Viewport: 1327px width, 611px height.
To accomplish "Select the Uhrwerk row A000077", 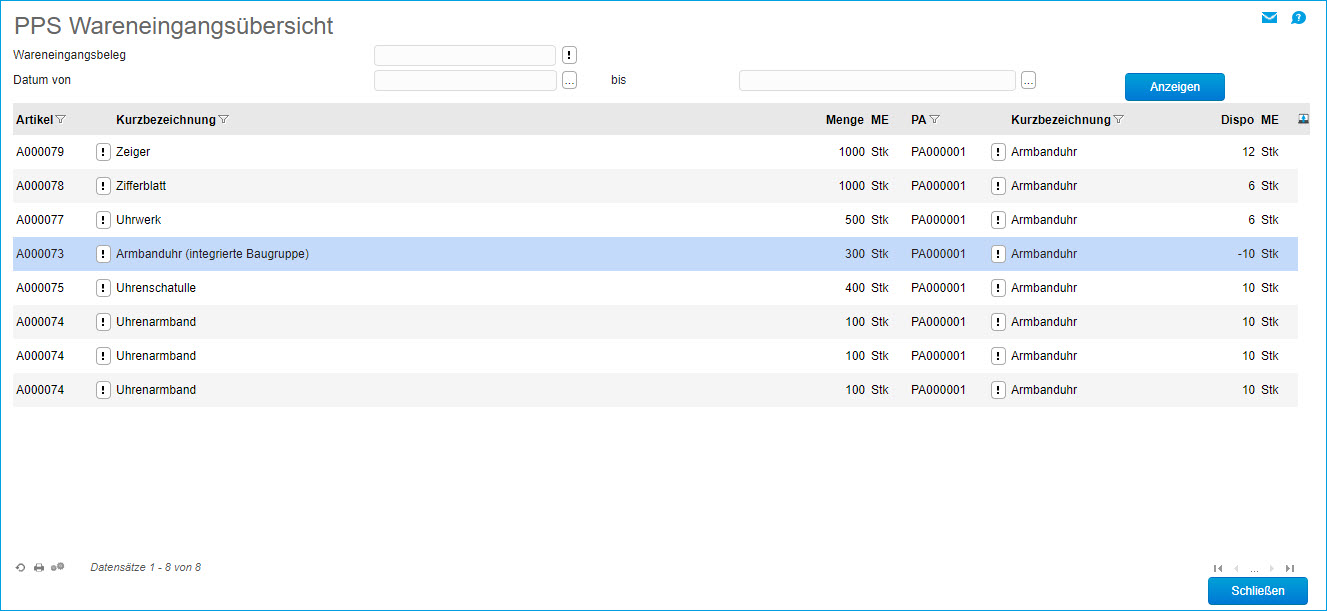I will point(400,220).
